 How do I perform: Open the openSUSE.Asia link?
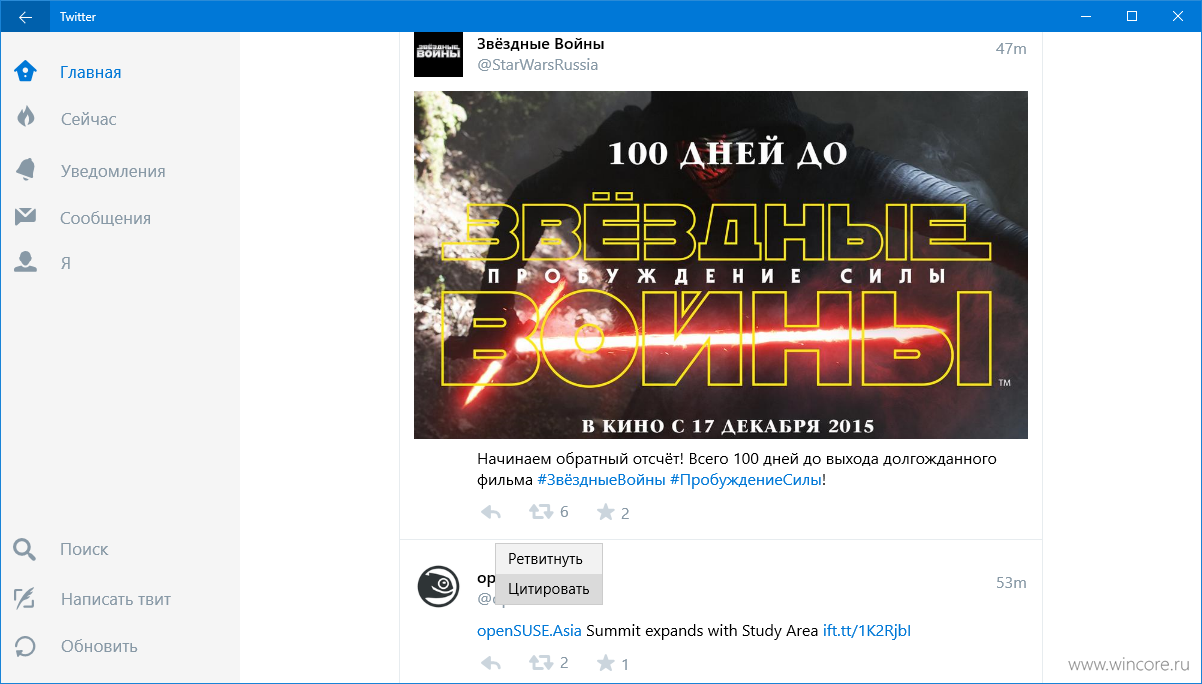point(529,631)
